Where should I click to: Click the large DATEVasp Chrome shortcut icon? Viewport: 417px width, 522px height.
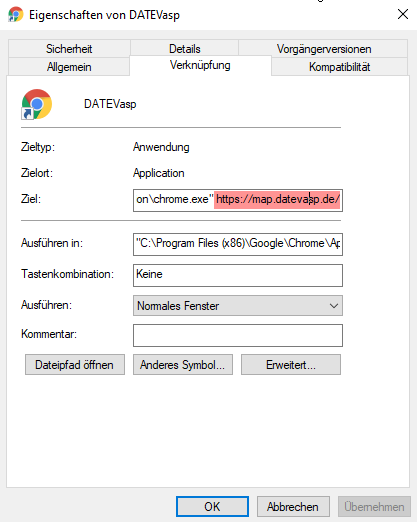tap(37, 104)
